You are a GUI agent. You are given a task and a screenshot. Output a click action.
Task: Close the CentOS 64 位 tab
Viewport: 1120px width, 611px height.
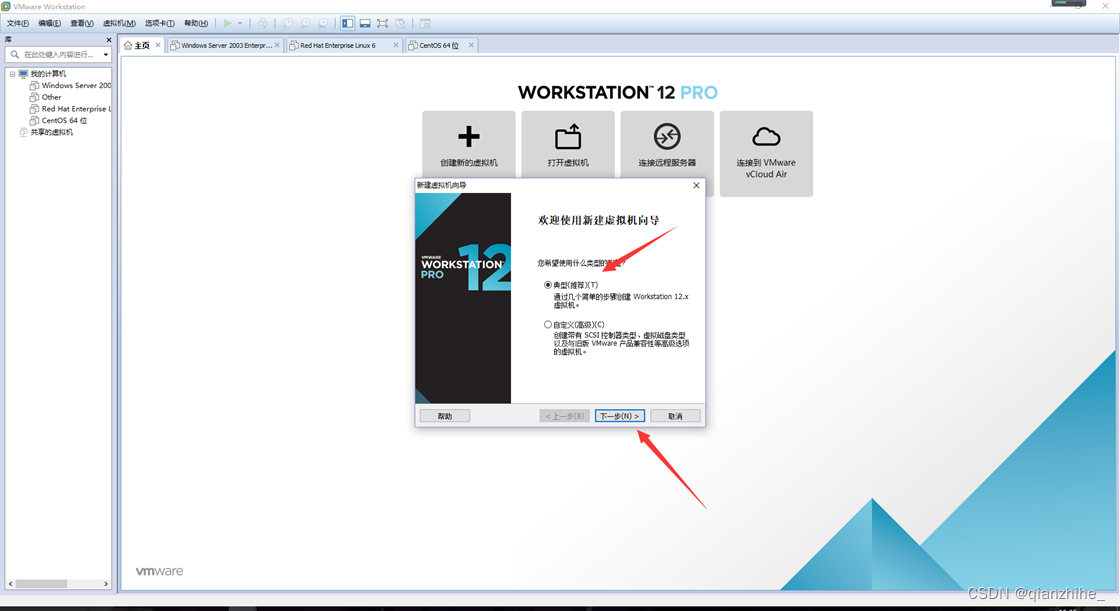471,45
